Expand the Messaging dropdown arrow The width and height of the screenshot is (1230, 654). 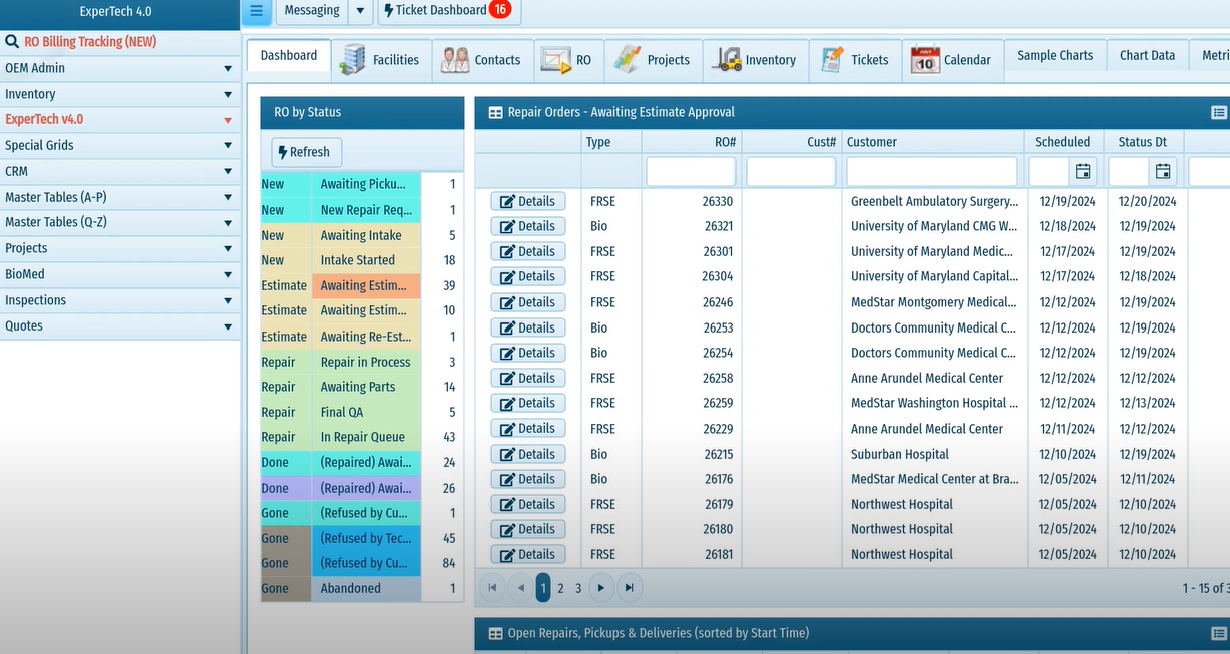(360, 11)
